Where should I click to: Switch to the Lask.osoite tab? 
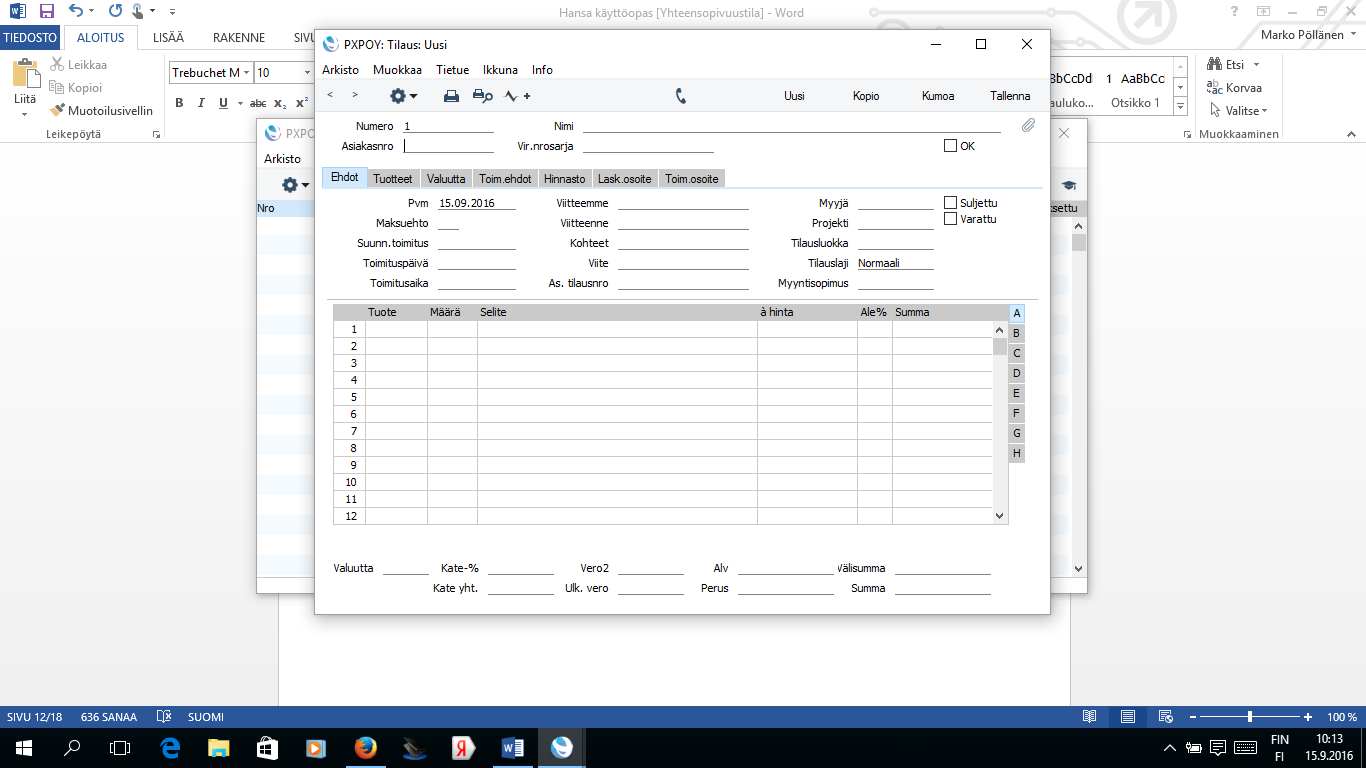tap(625, 179)
